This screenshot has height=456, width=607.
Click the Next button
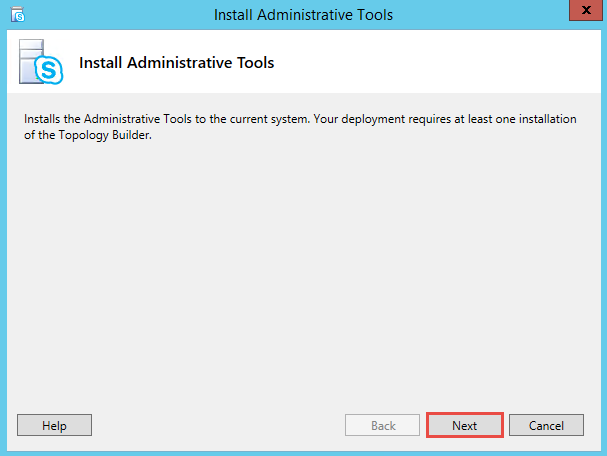coord(464,425)
